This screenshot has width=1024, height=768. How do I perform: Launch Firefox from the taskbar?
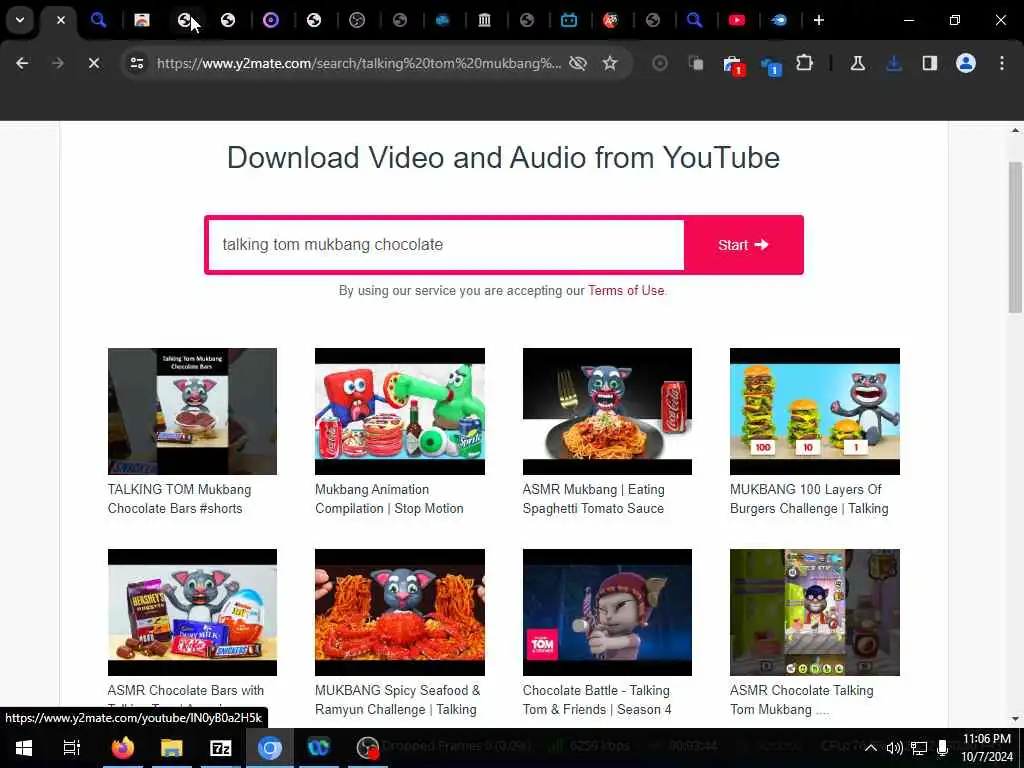pos(122,748)
